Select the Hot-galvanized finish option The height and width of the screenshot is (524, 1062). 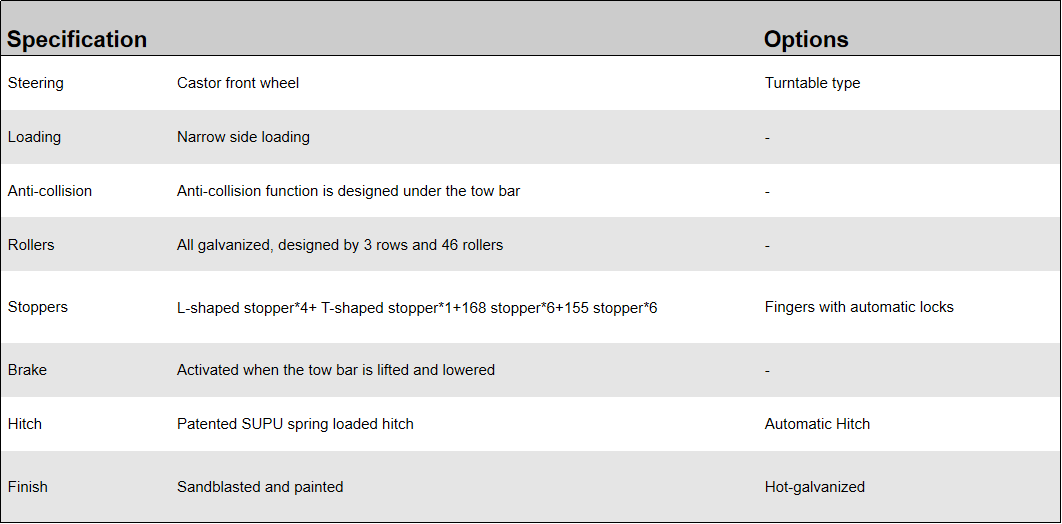814,487
